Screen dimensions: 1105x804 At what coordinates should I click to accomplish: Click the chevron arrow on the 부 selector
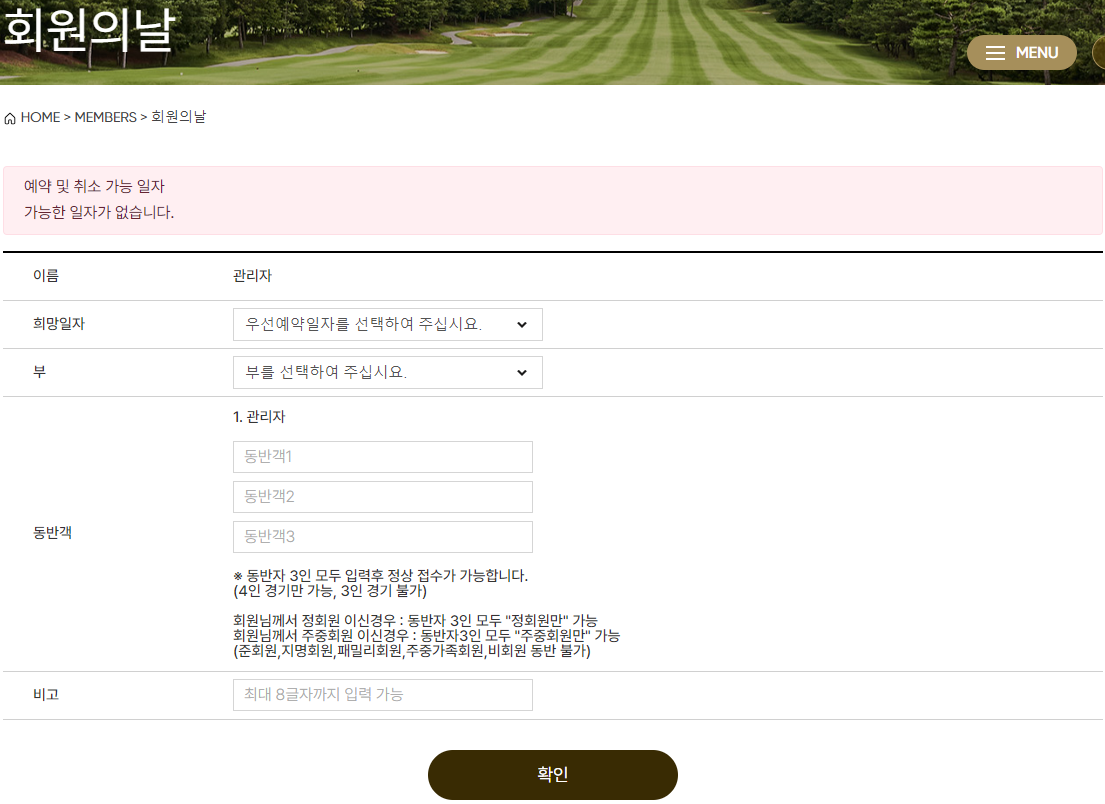click(x=522, y=373)
